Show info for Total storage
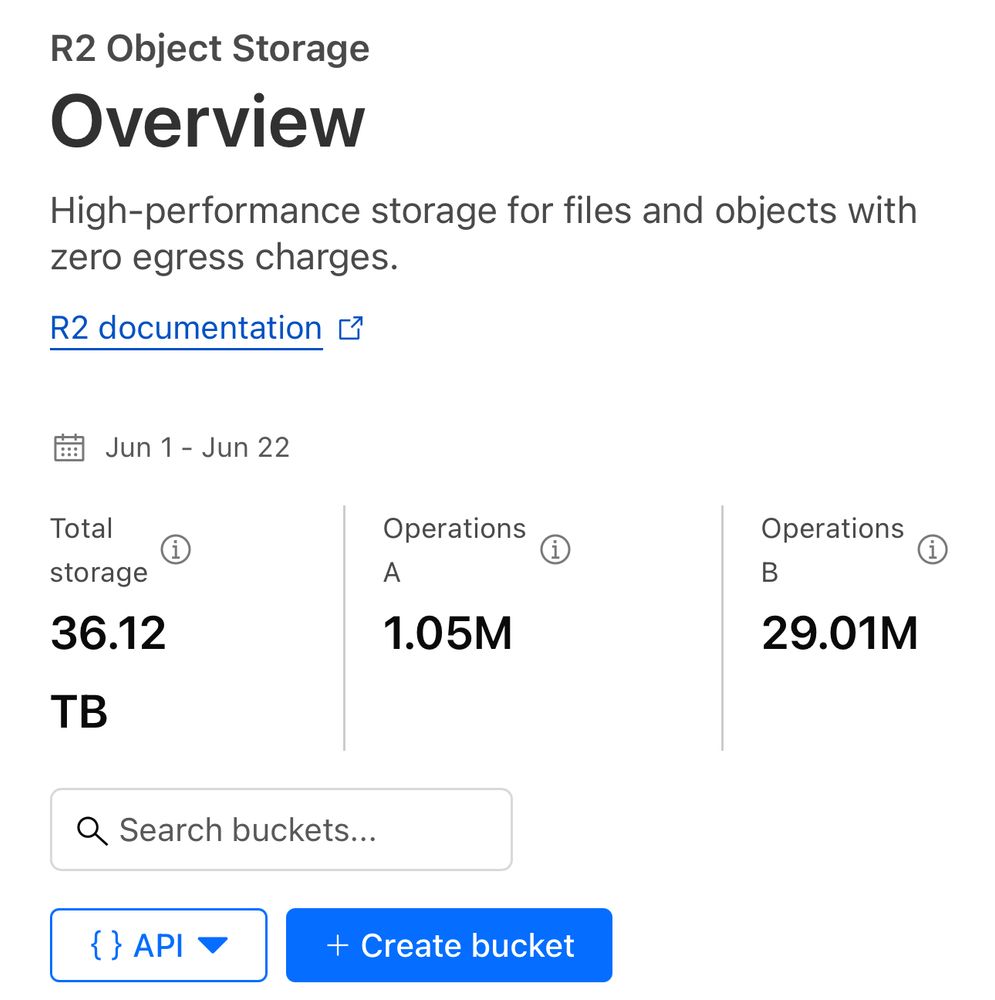The height and width of the screenshot is (1000, 995). tap(175, 549)
